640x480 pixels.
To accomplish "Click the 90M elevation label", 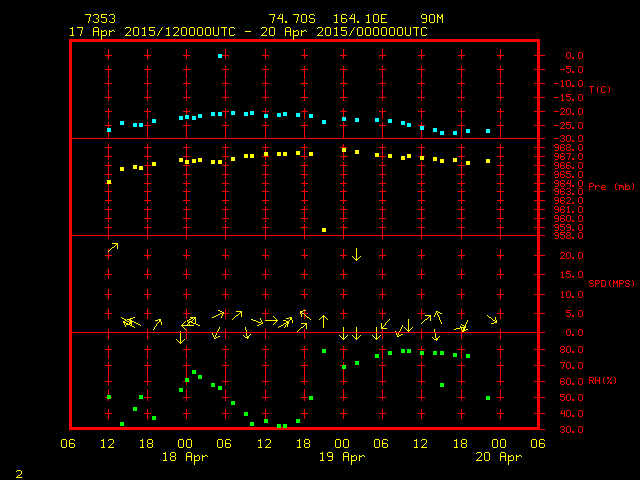I will pos(432,19).
